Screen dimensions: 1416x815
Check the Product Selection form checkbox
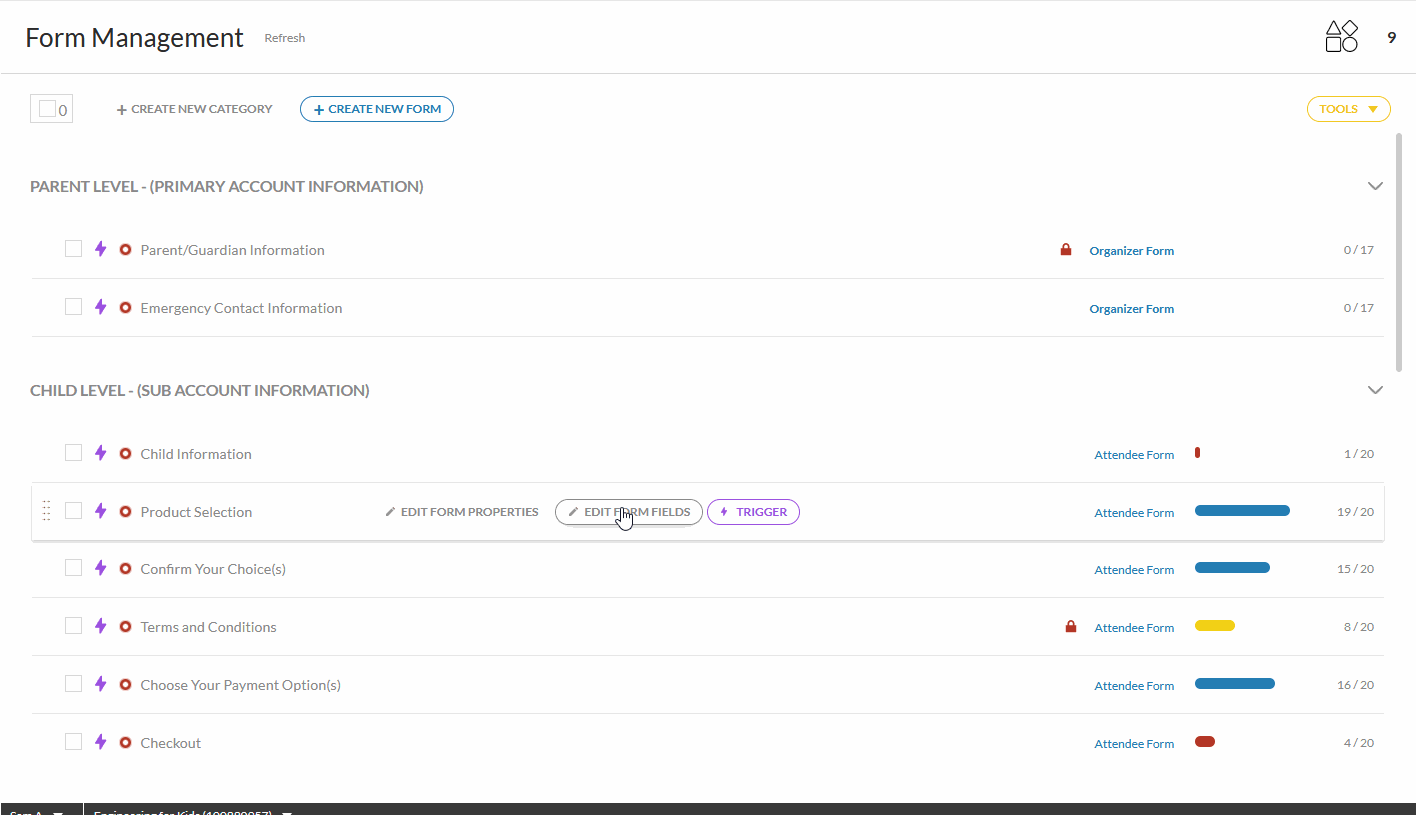73,511
